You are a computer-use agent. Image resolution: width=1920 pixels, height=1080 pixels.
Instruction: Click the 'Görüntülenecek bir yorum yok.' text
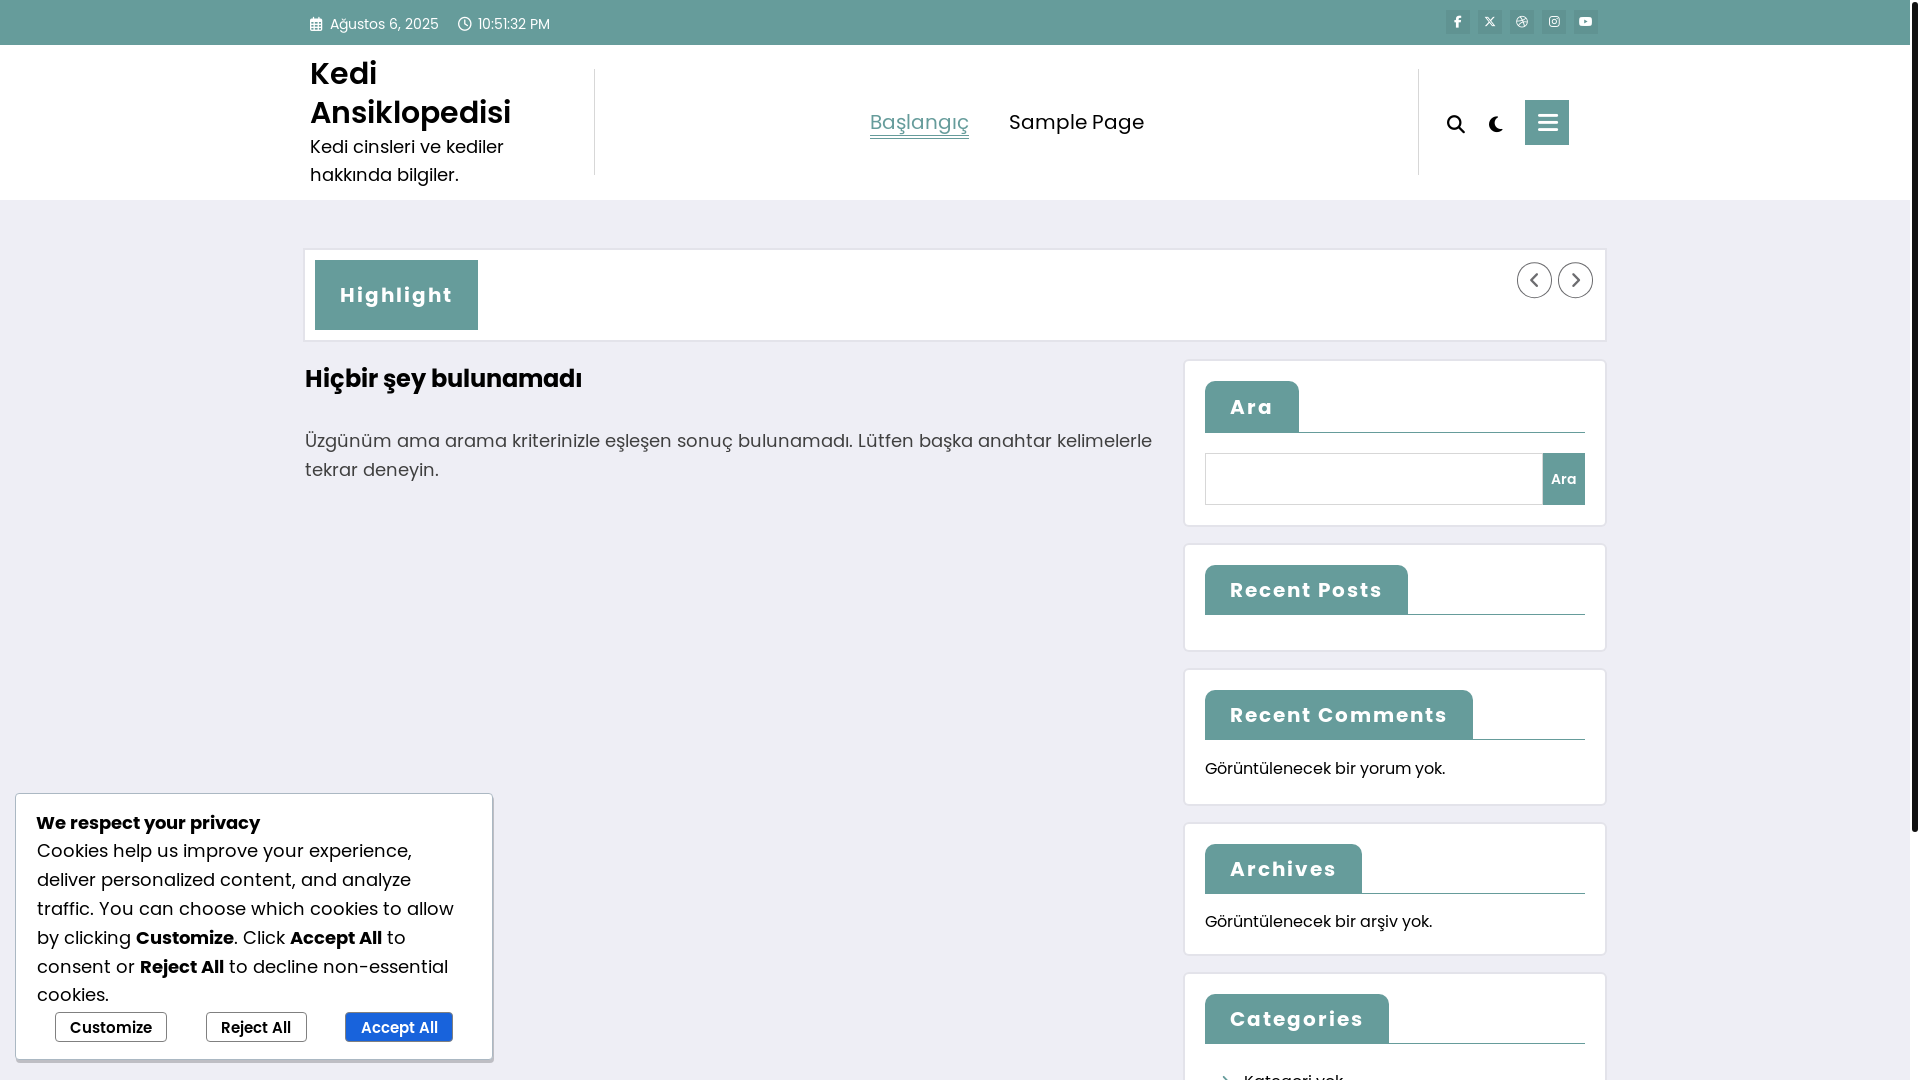[x=1324, y=769]
